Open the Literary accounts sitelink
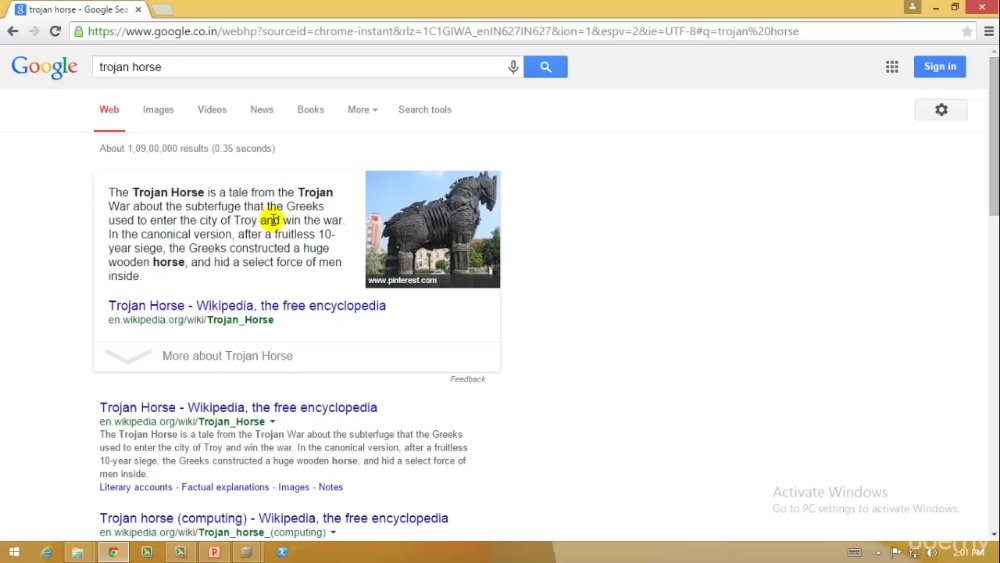Screen dimensions: 1000x563 [x=136, y=487]
